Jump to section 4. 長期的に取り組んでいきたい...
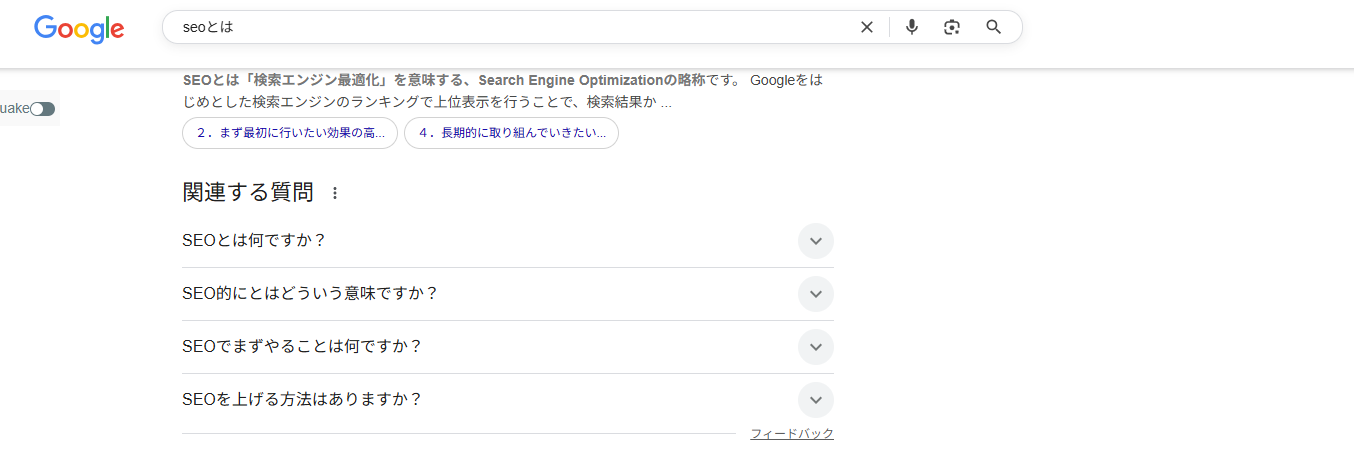 (x=511, y=133)
